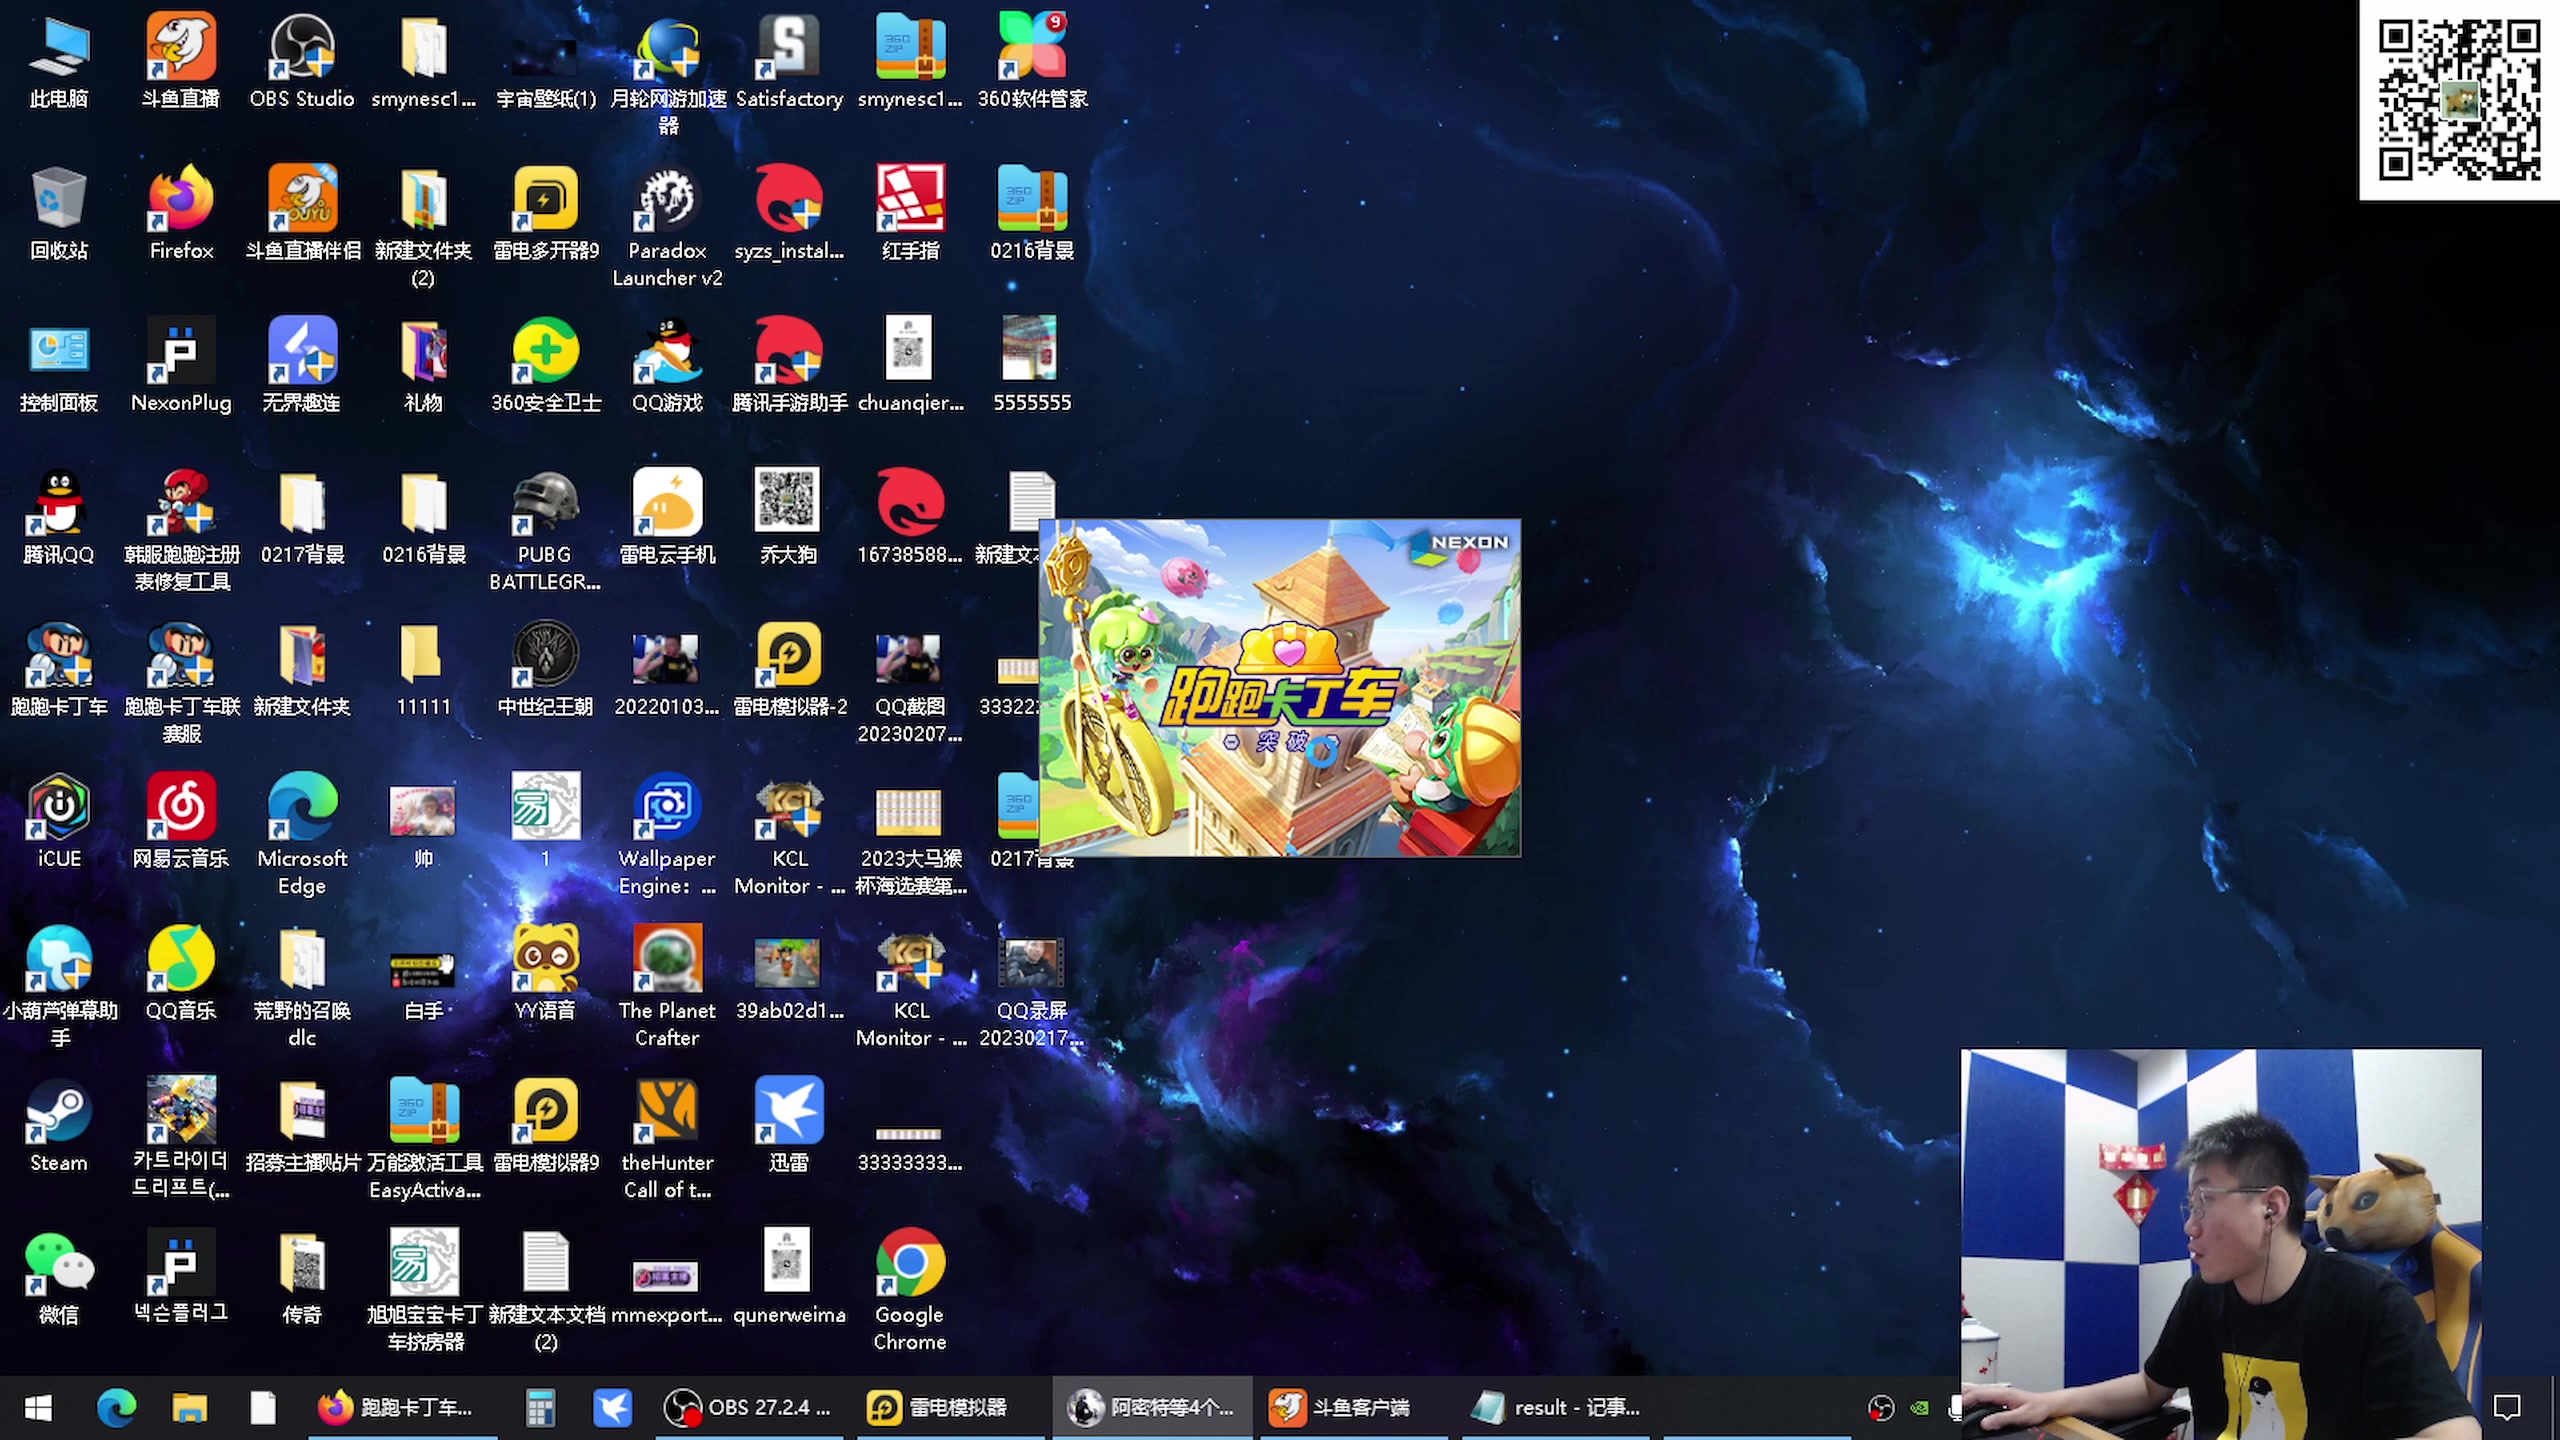Open the NexonPlug desktop shortcut
The height and width of the screenshot is (1440, 2560).
pos(181,351)
